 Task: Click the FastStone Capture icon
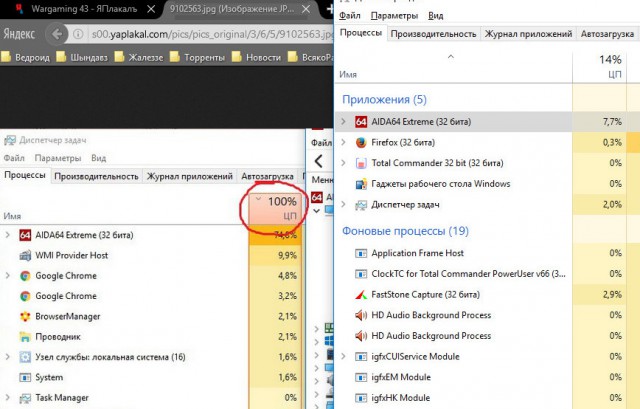[x=361, y=295]
